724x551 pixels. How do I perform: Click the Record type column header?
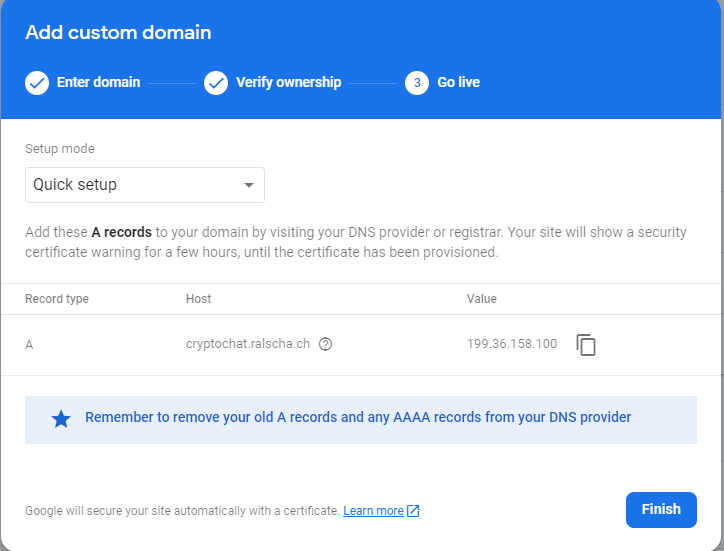57,299
